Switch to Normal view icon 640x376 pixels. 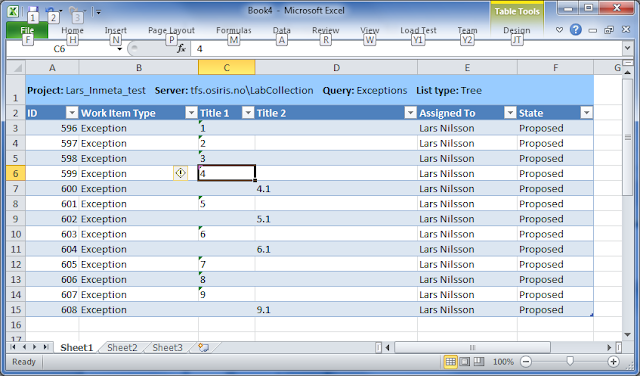[451, 361]
